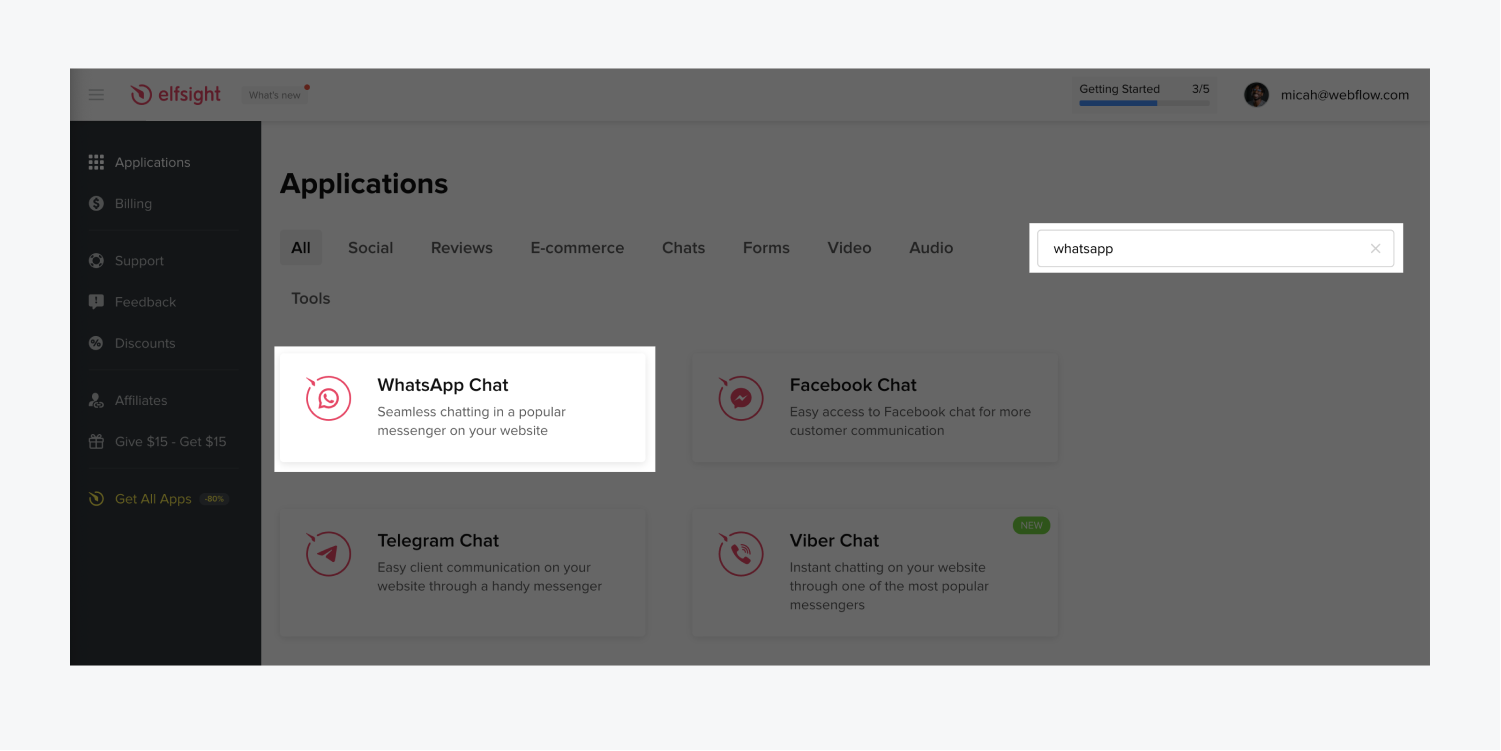Open the hamburger menu icon

(x=96, y=95)
